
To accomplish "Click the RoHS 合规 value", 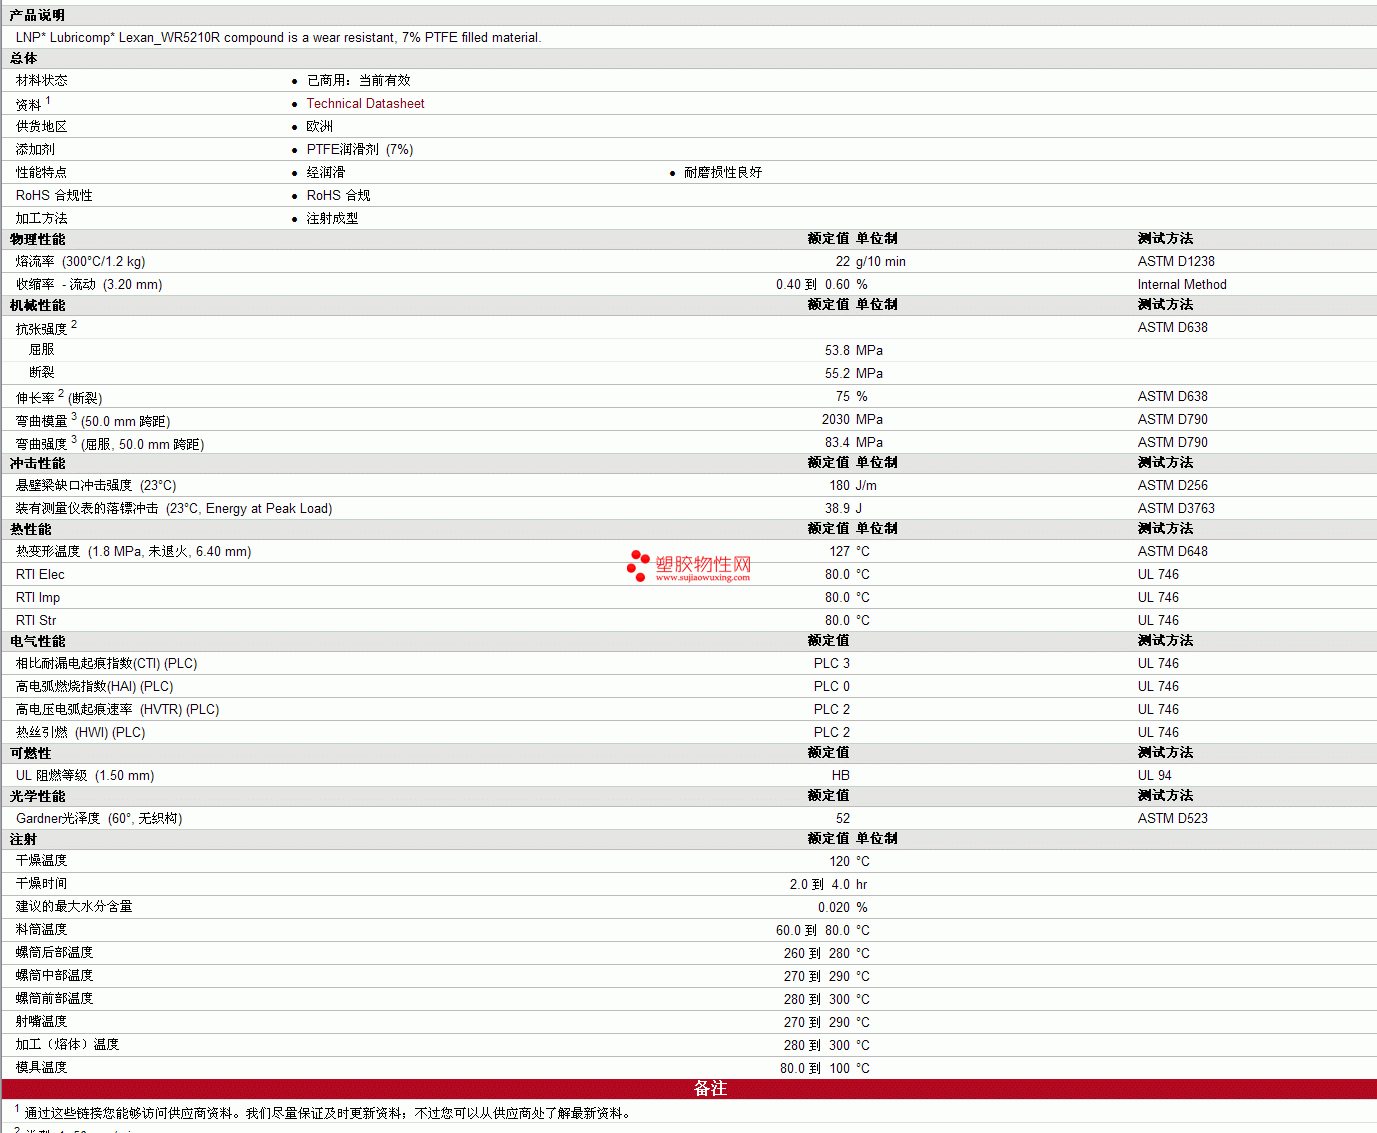I will pos(338,195).
